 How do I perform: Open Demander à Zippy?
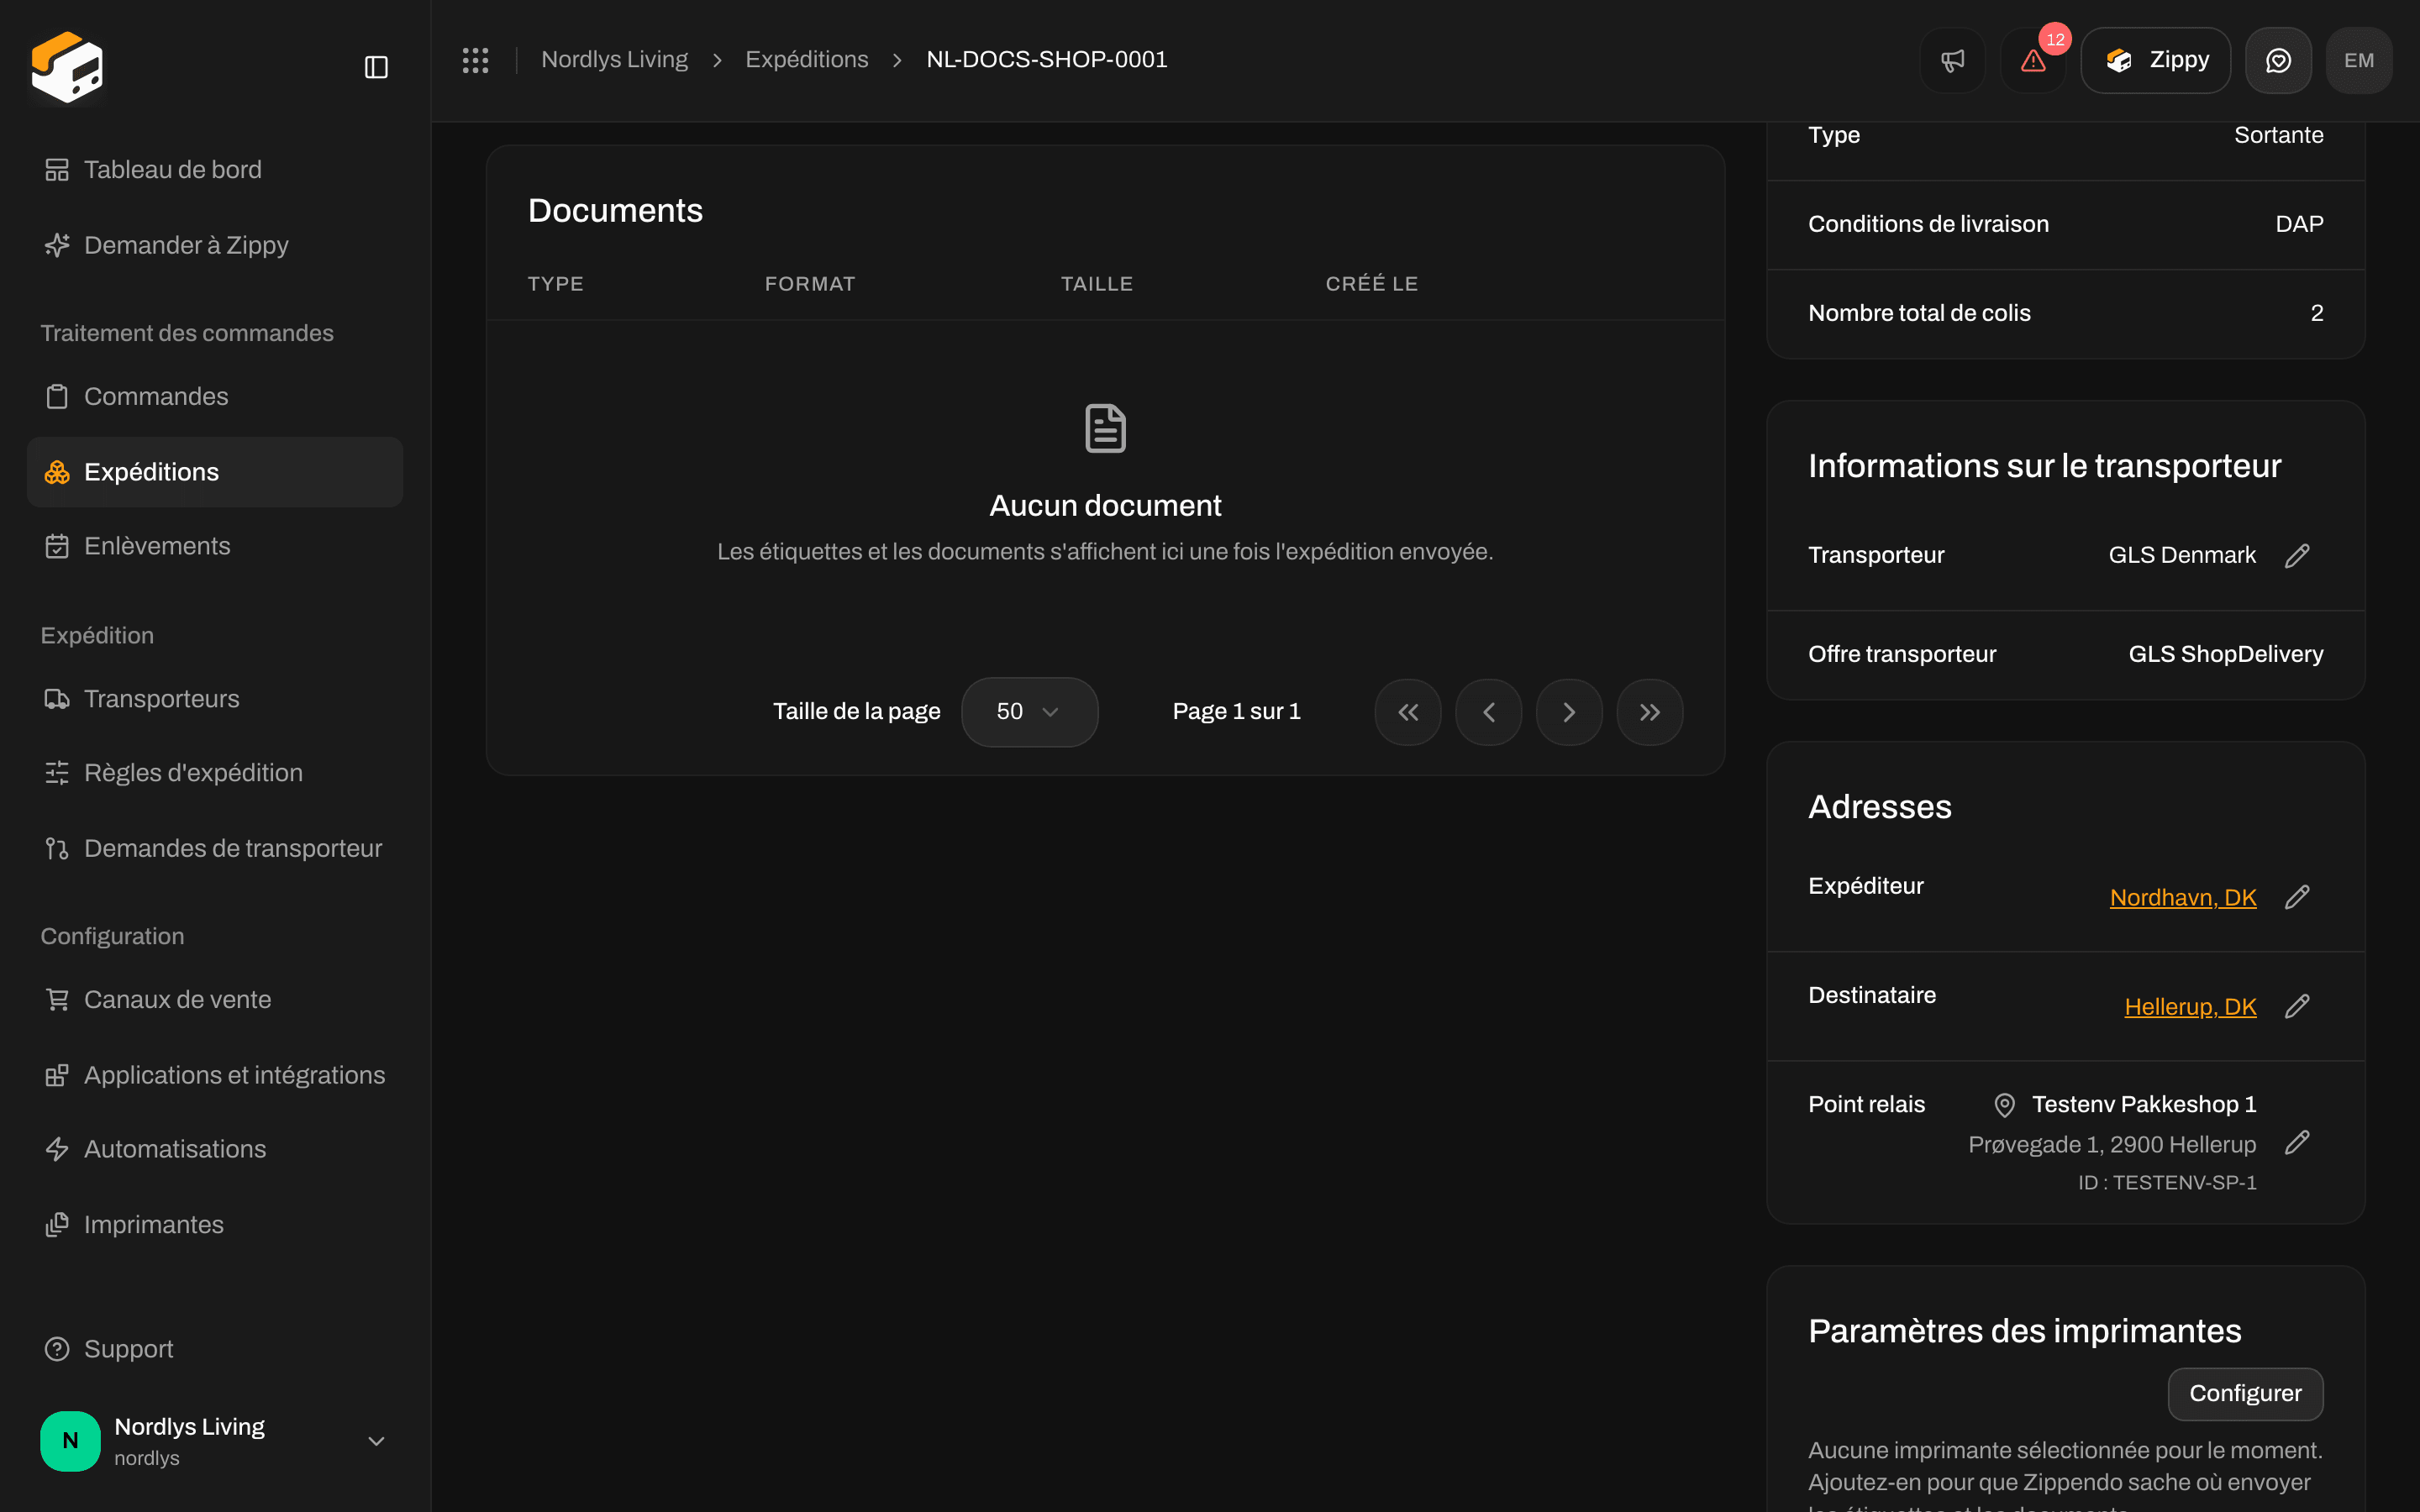coord(215,245)
